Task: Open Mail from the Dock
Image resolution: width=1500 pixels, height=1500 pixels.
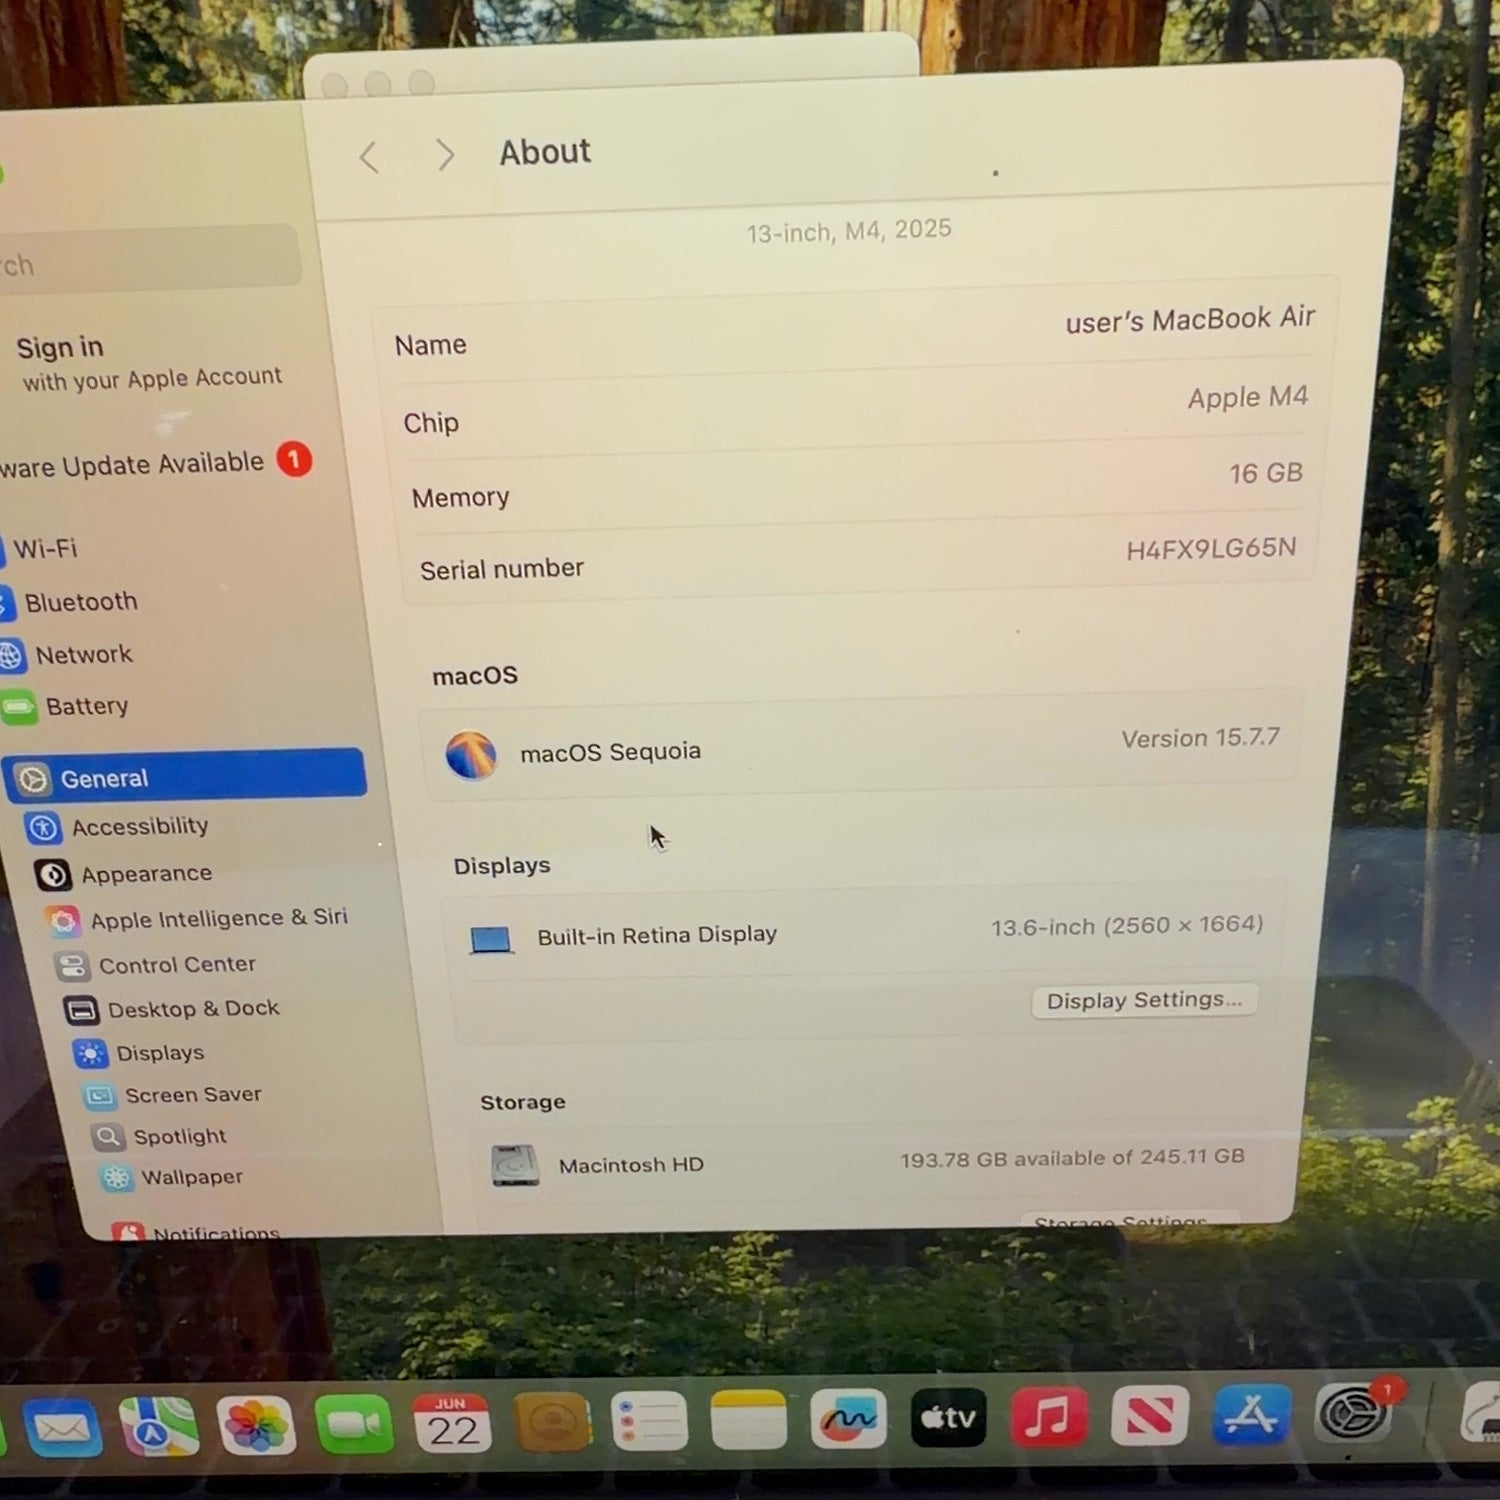Action: pyautogui.click(x=62, y=1429)
